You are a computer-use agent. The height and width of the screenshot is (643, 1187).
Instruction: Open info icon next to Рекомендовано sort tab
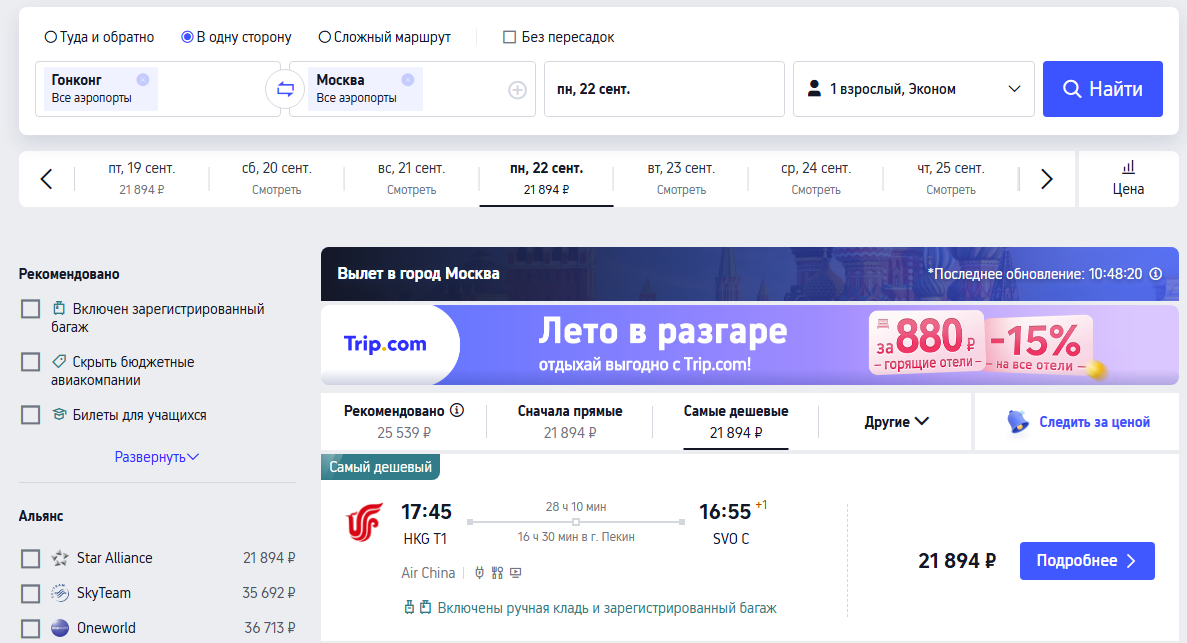coord(456,410)
